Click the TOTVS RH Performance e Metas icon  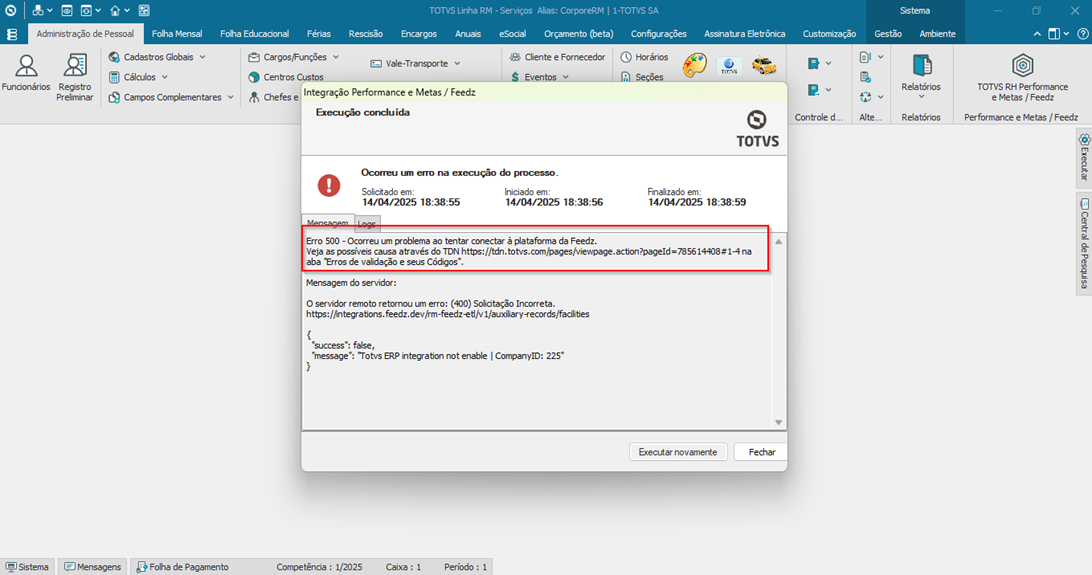(1022, 65)
